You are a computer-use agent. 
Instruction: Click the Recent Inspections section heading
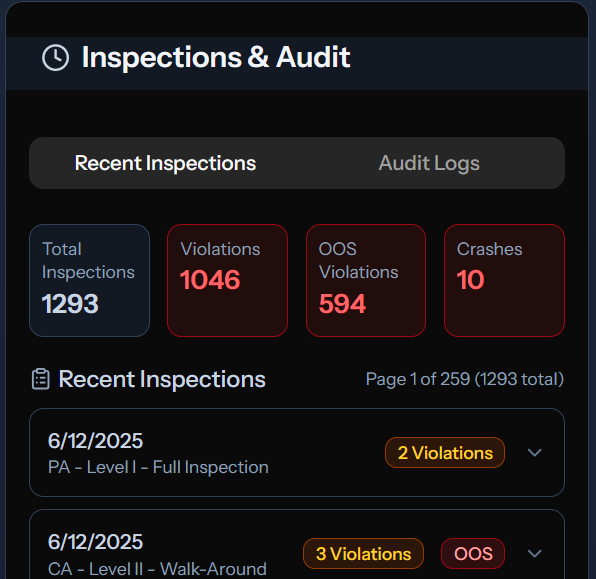162,379
